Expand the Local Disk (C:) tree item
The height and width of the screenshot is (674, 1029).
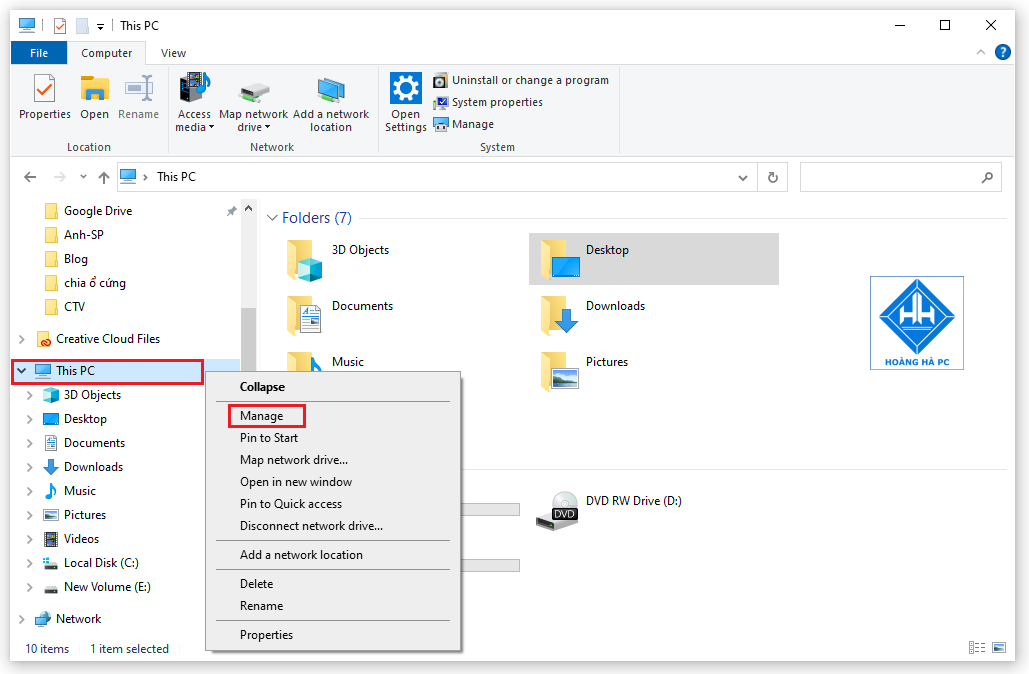30,562
